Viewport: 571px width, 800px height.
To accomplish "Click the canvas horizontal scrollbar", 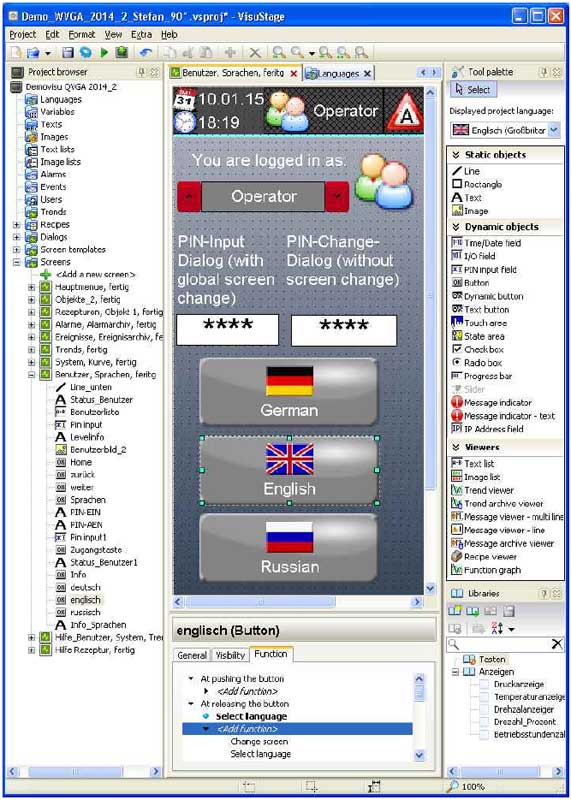I will 298,602.
